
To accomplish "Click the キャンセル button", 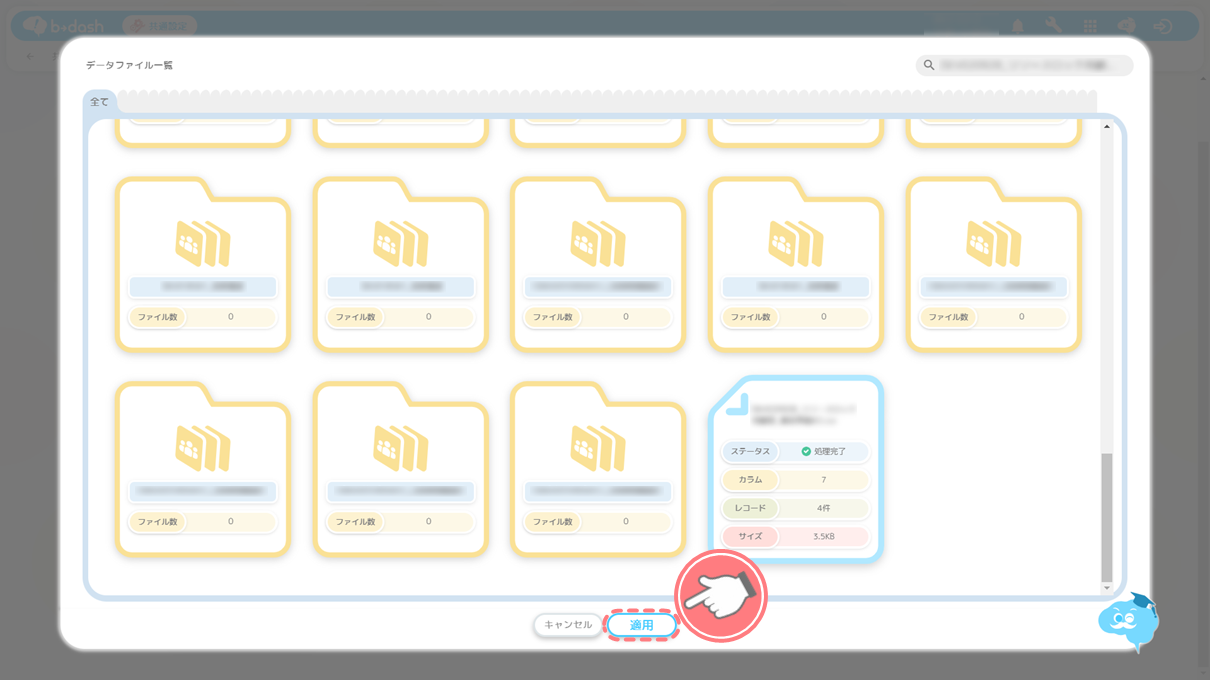I will (x=568, y=625).
